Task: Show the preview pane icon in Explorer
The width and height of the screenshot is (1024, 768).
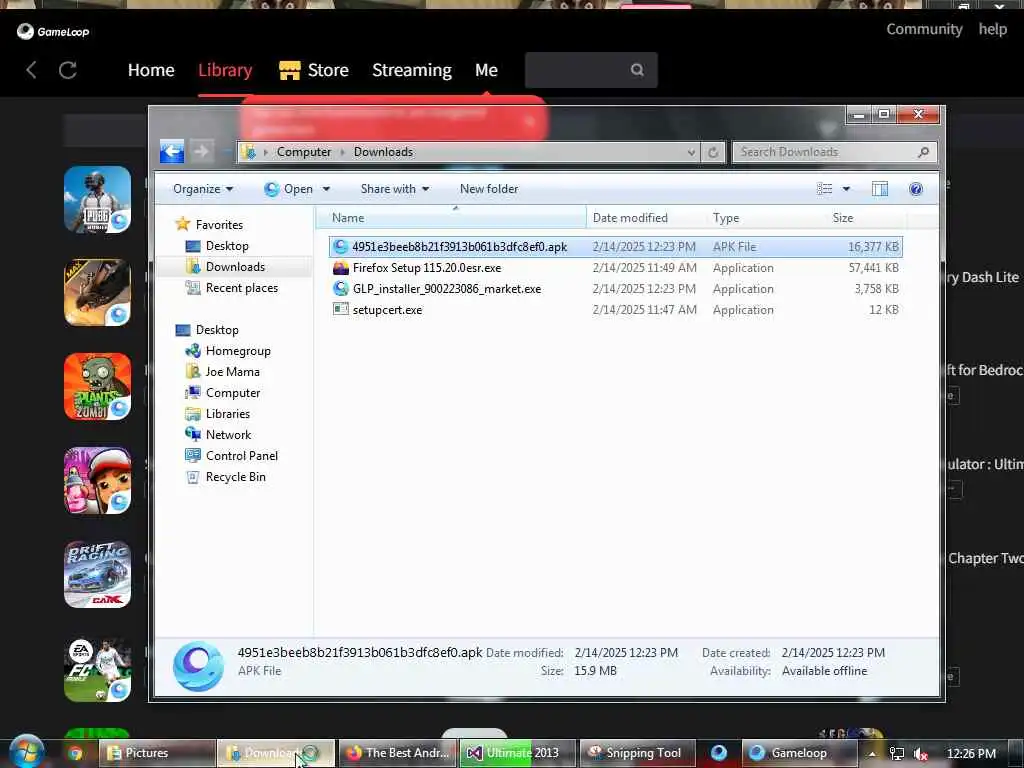Action: click(880, 189)
